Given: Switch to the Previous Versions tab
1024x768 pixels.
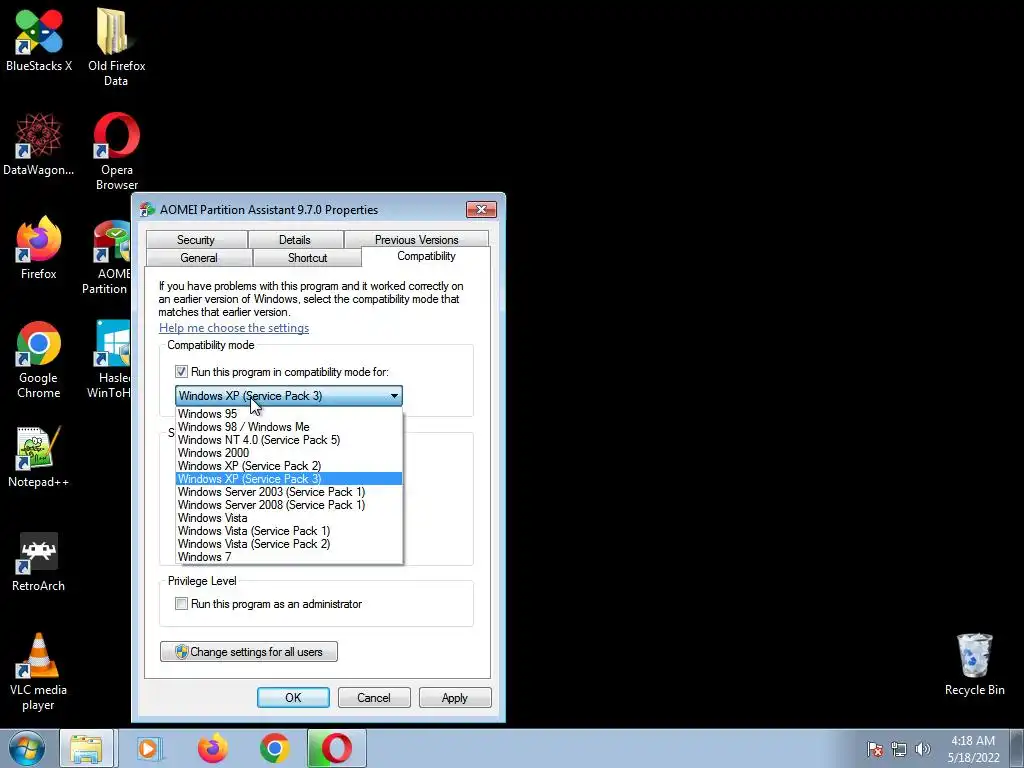Looking at the screenshot, I should coord(417,240).
